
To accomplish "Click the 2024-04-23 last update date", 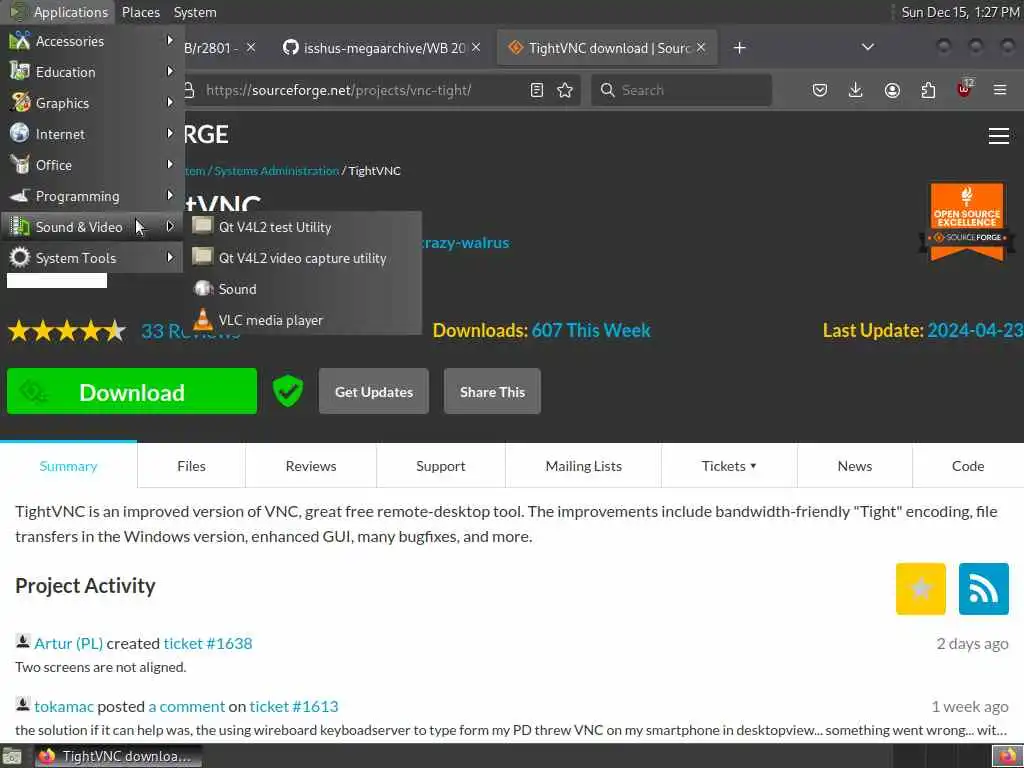I will (x=975, y=330).
